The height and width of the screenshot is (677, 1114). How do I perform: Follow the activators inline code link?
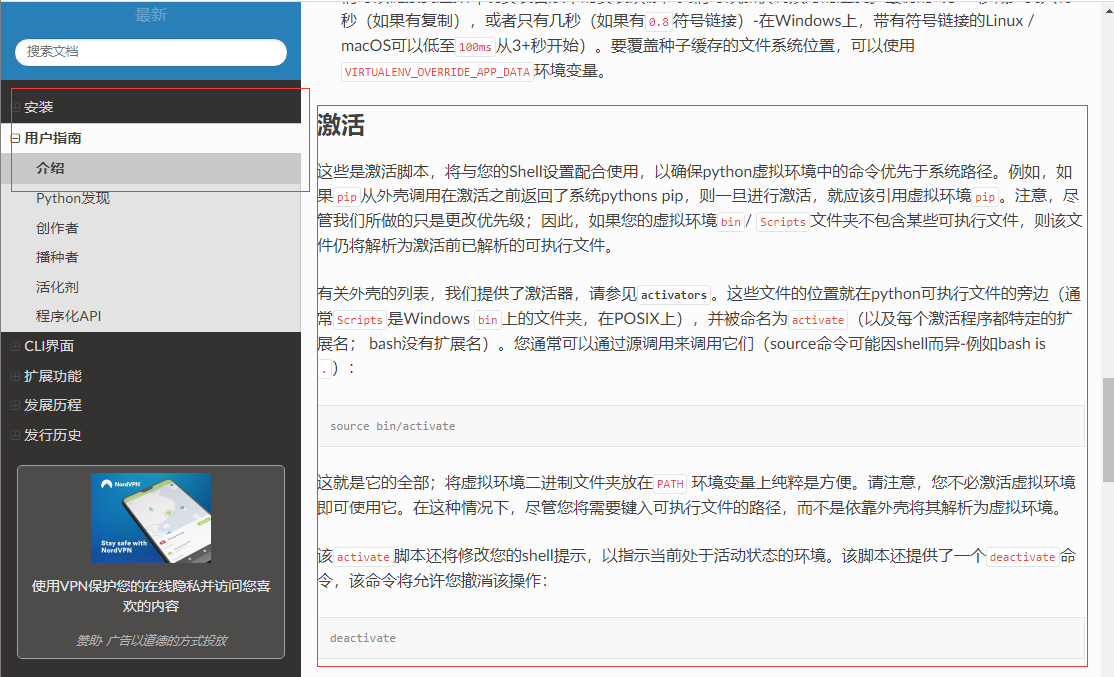tap(674, 295)
